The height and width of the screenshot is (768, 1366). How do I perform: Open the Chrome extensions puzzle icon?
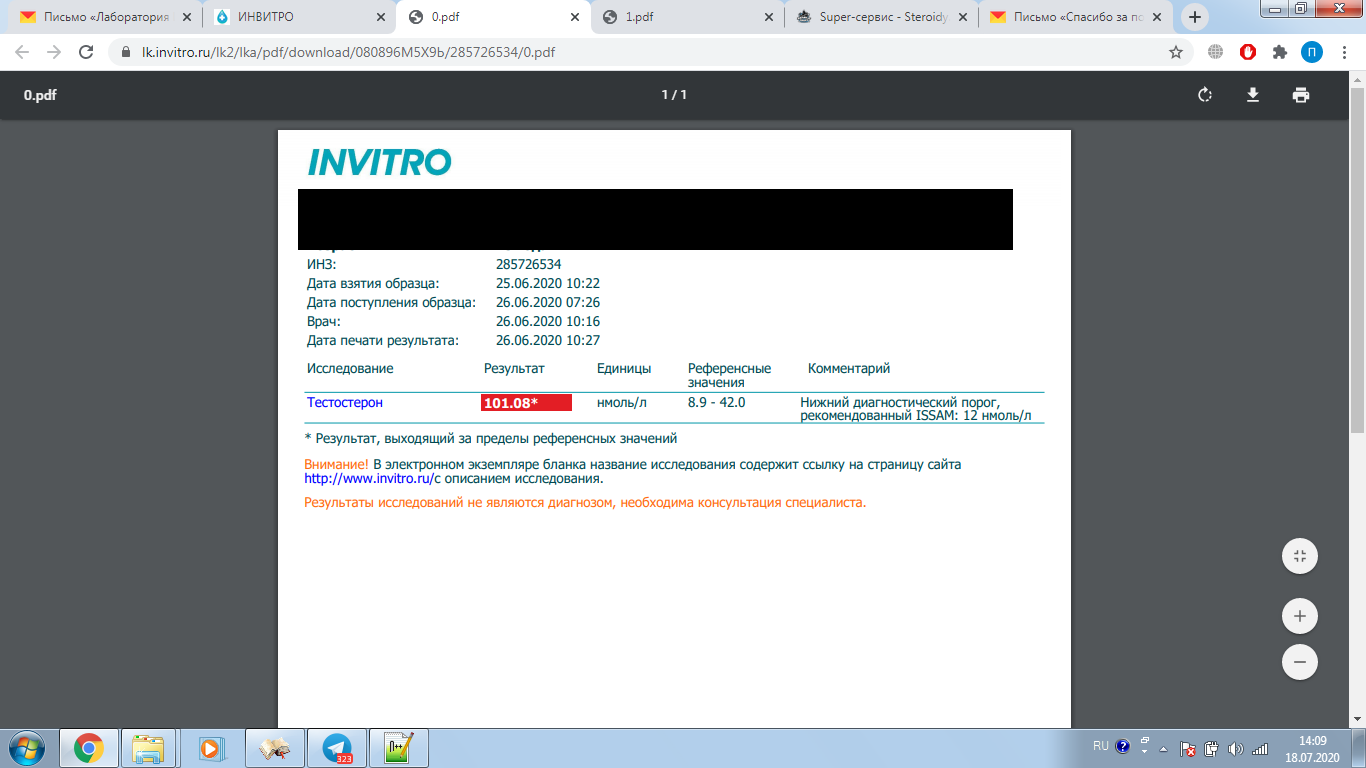[x=1279, y=52]
